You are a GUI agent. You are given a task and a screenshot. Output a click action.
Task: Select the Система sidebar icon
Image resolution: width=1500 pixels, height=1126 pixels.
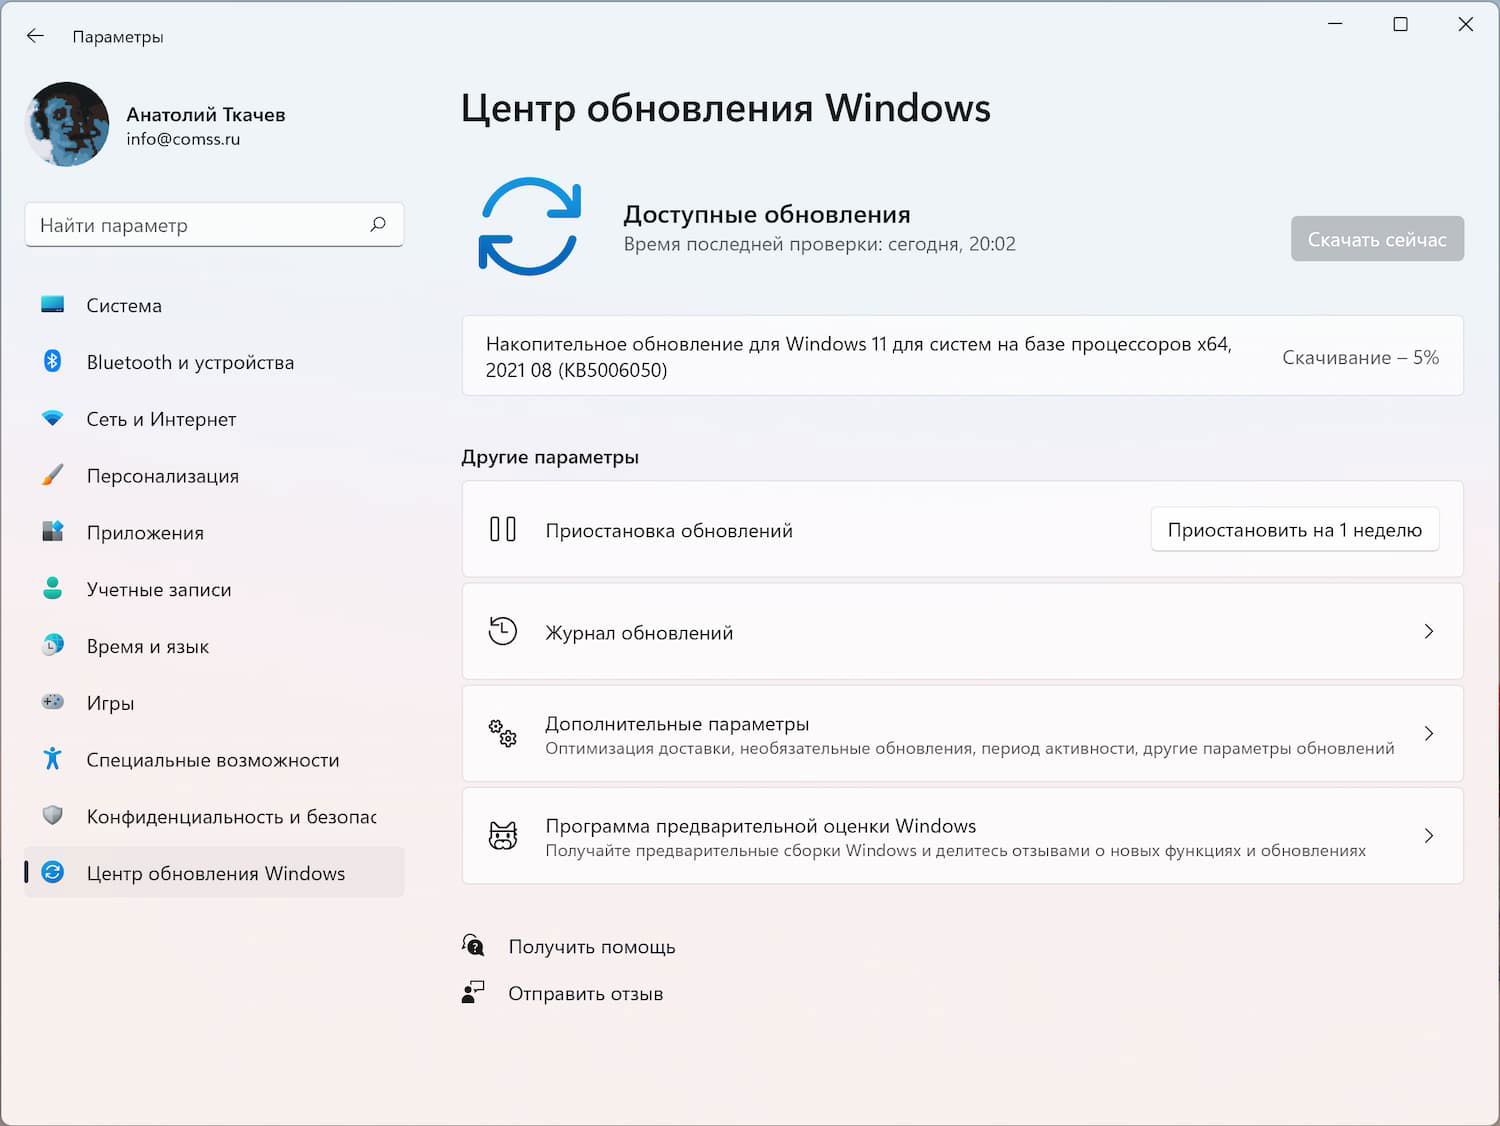(x=53, y=305)
